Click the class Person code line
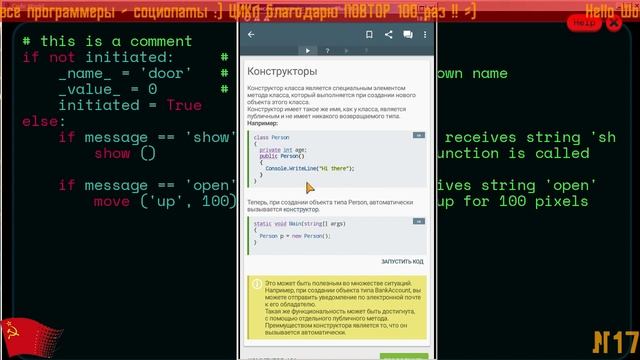 pos(271,138)
